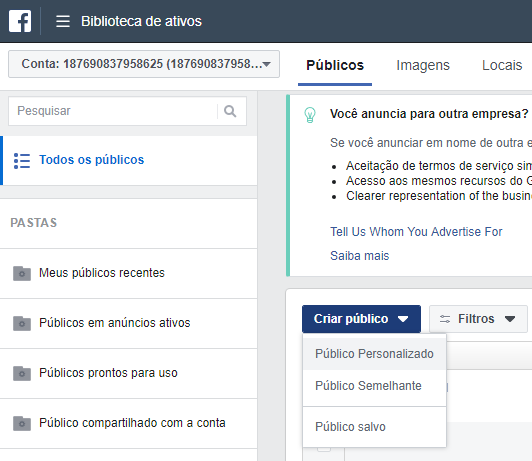This screenshot has height=461, width=532.
Task: Click folder icon of Públicos em anúncios ativos
Action: [22, 323]
